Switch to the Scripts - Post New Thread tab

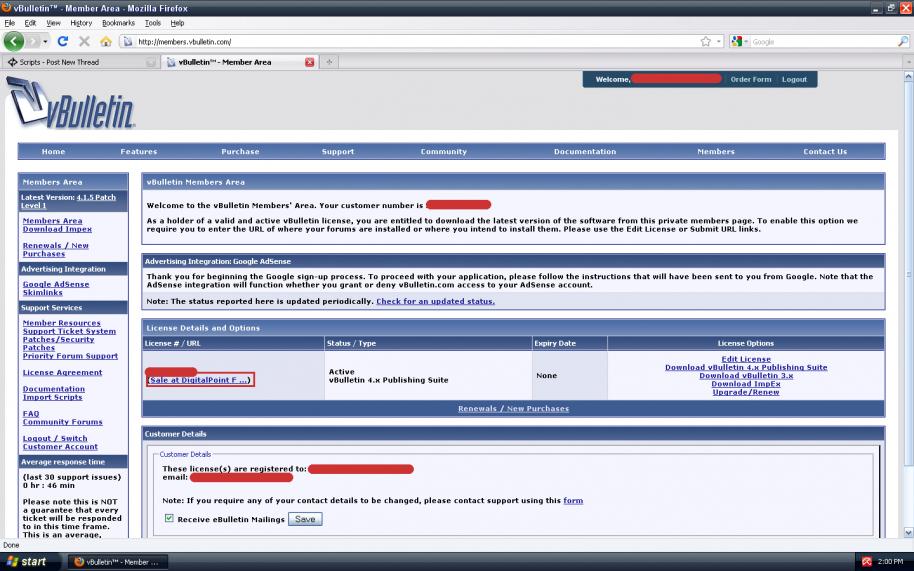(x=80, y=62)
